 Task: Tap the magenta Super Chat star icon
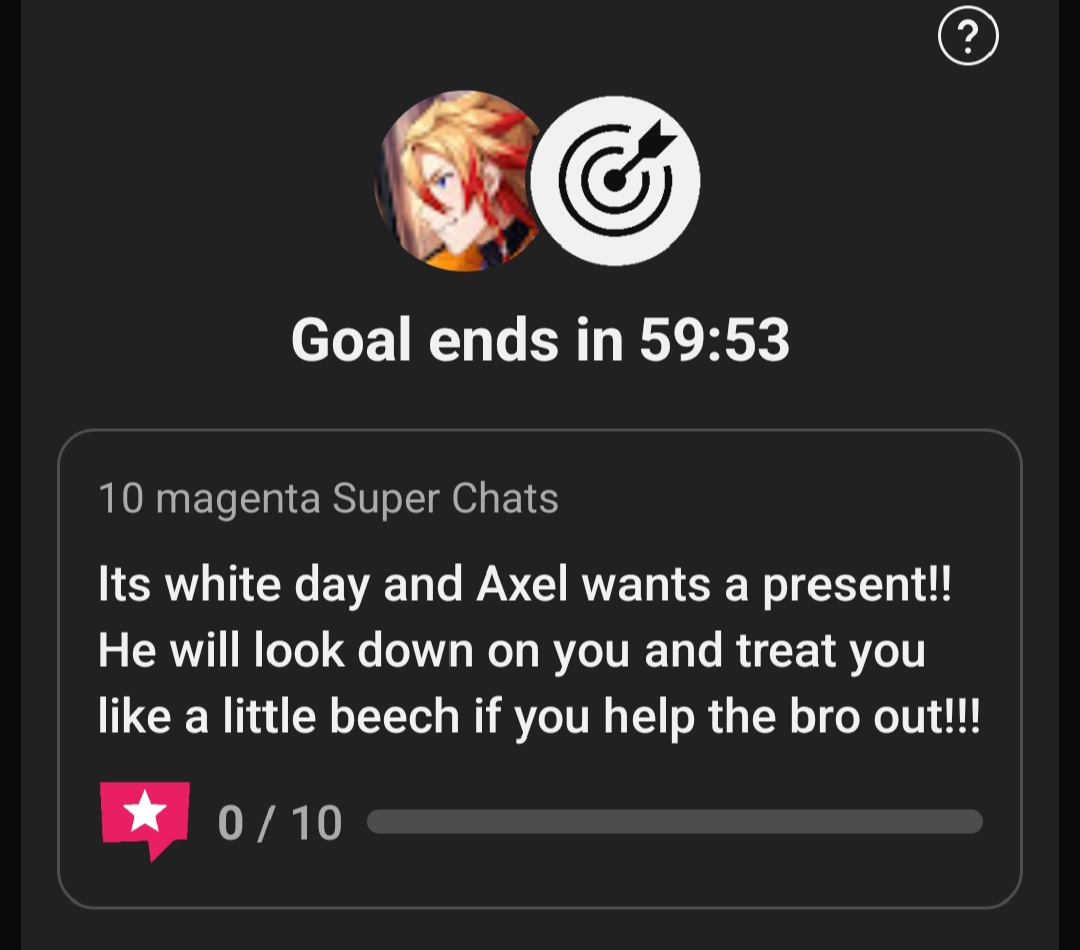pos(145,821)
